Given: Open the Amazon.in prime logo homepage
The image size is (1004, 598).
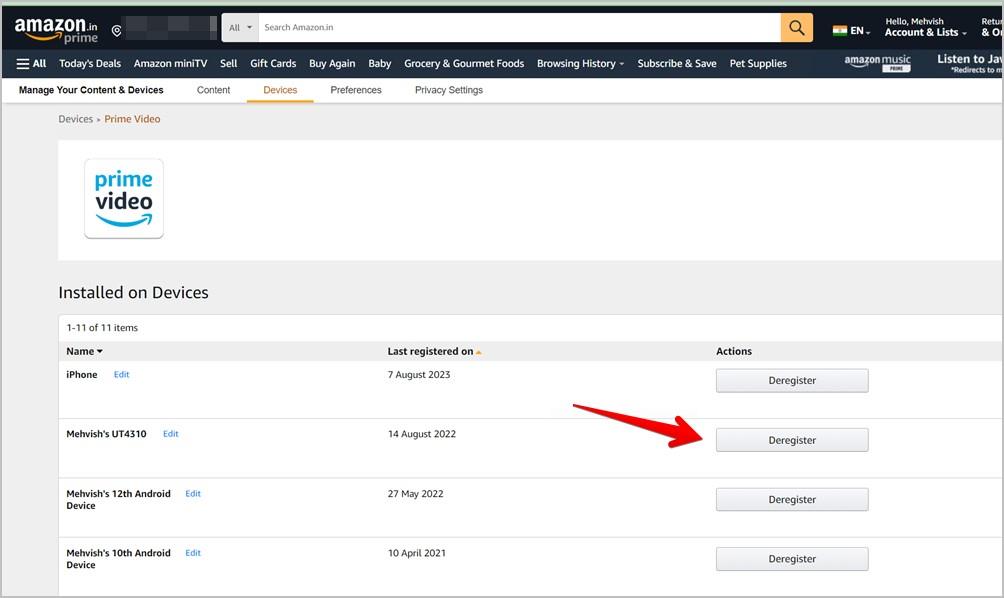Looking at the screenshot, I should pyautogui.click(x=56, y=29).
